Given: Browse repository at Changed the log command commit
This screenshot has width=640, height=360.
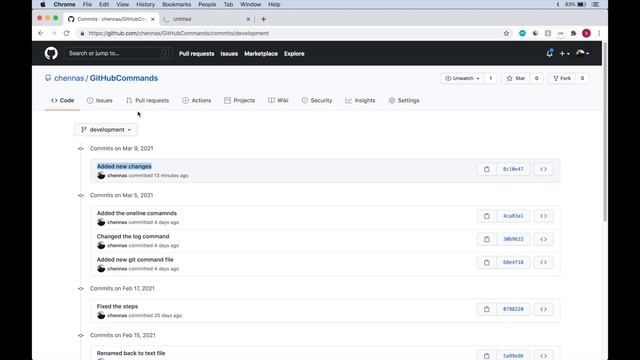Looking at the screenshot, I should (x=543, y=239).
